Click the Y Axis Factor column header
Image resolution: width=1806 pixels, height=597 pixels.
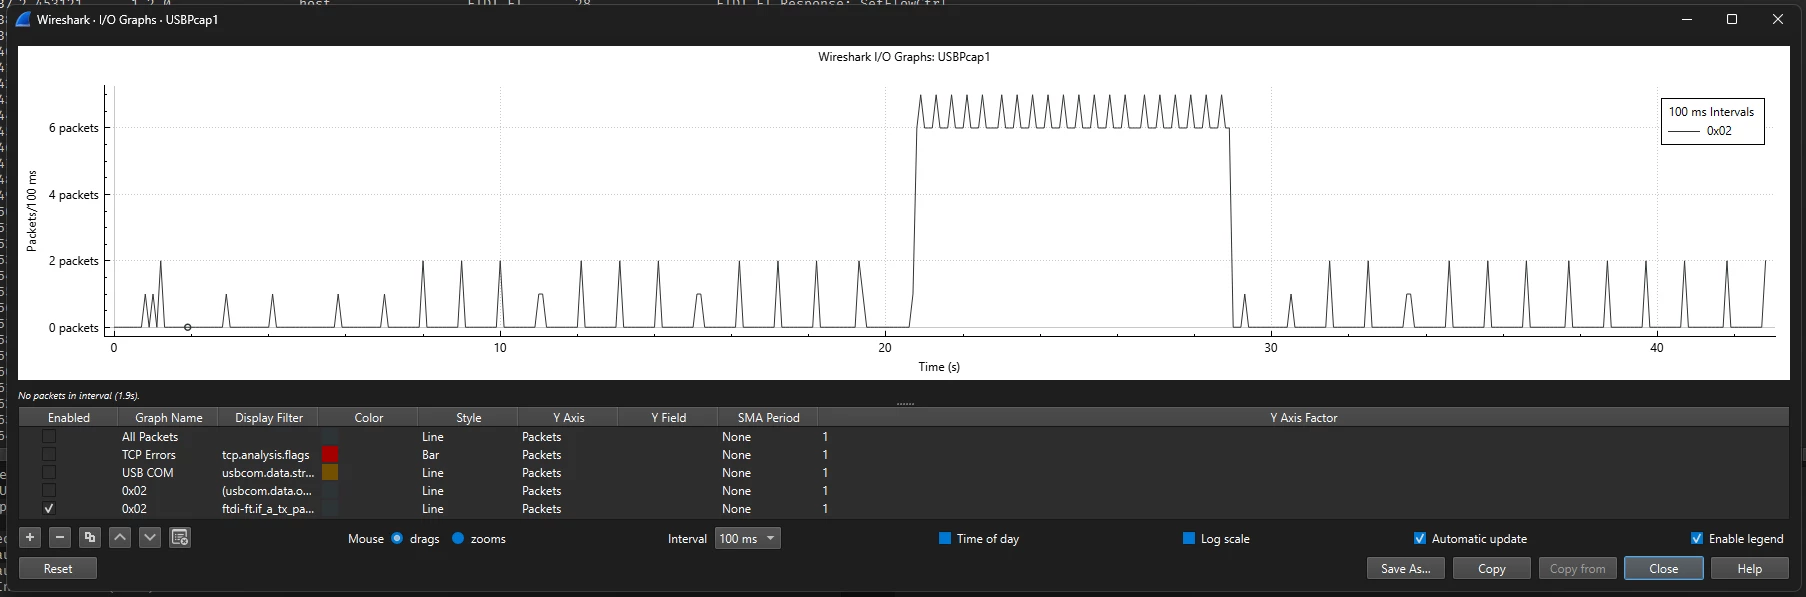[x=1303, y=418]
